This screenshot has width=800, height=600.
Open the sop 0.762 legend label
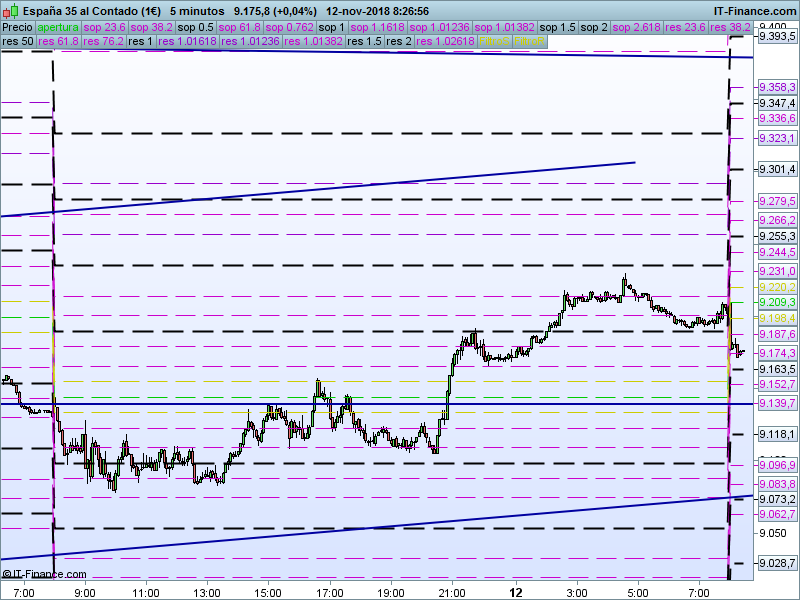point(290,28)
